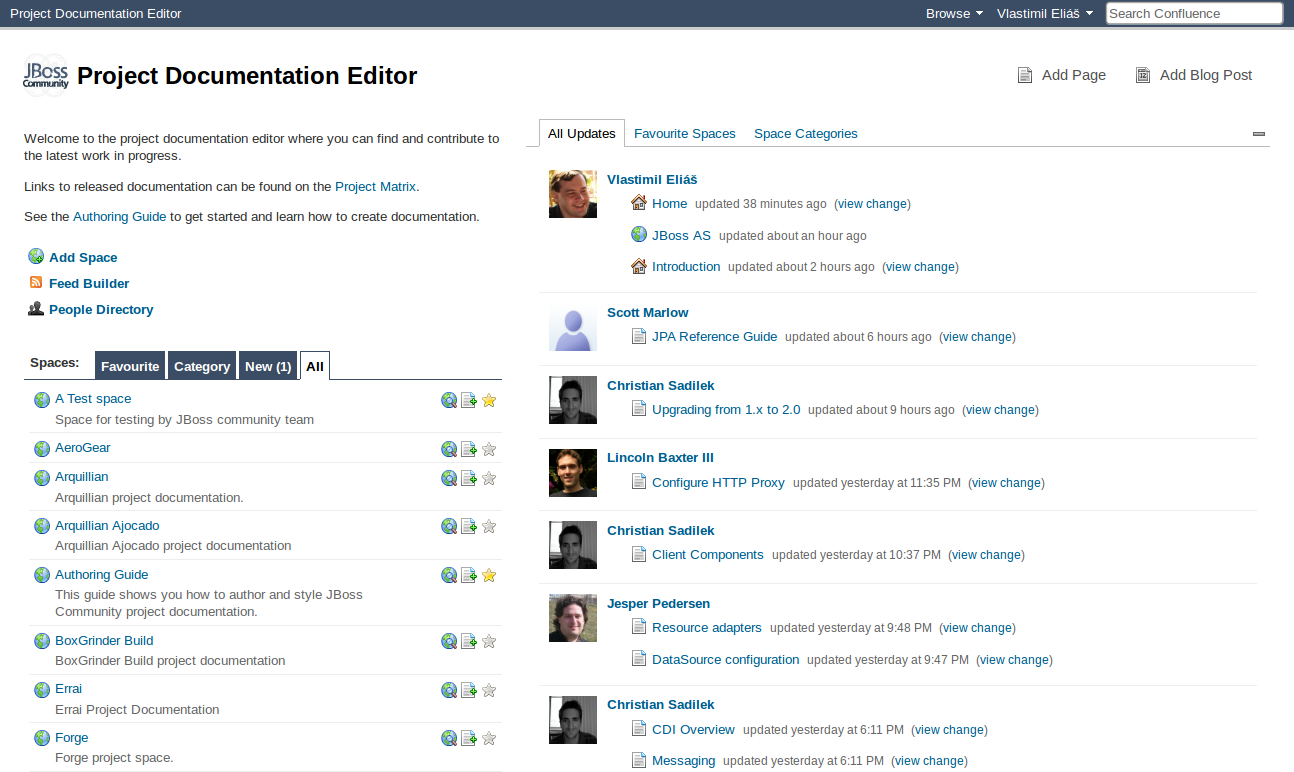
Task: Click Jesper Pedersen profile photo
Action: tap(573, 618)
